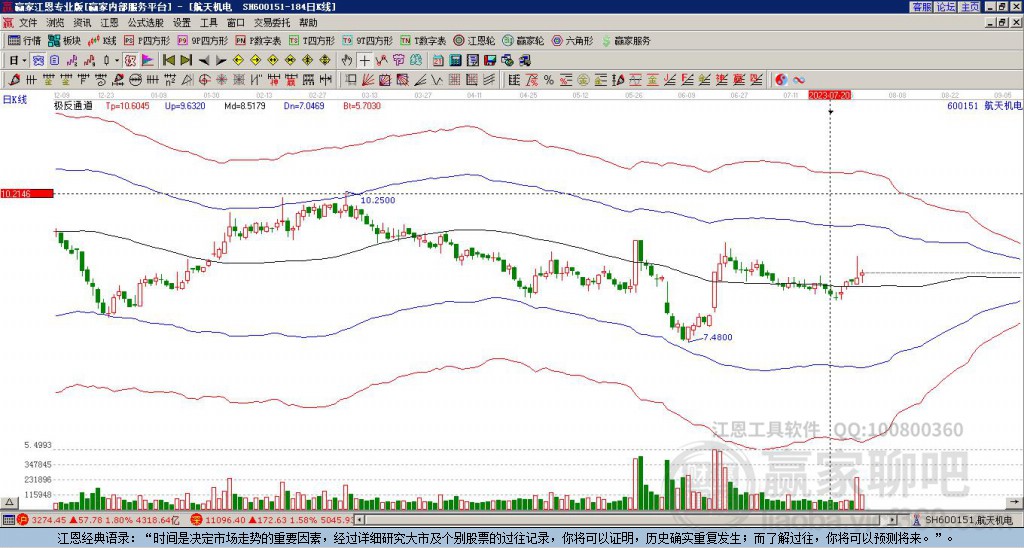Click the 板块 toolbar button

coord(65,40)
